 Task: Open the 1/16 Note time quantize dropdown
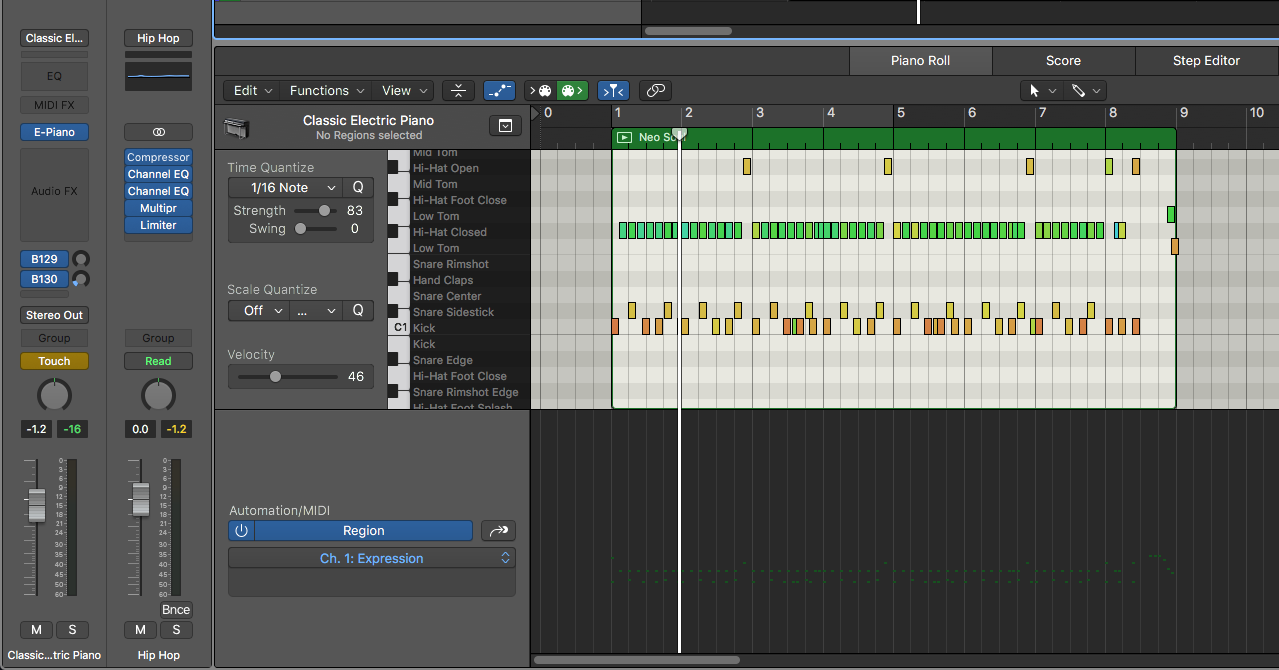[x=285, y=188]
